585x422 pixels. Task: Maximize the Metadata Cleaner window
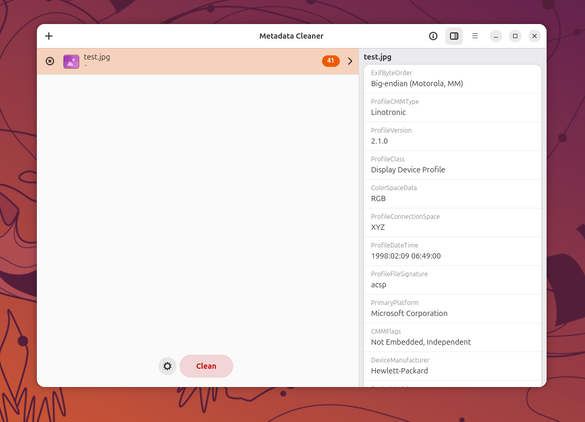[x=515, y=36]
